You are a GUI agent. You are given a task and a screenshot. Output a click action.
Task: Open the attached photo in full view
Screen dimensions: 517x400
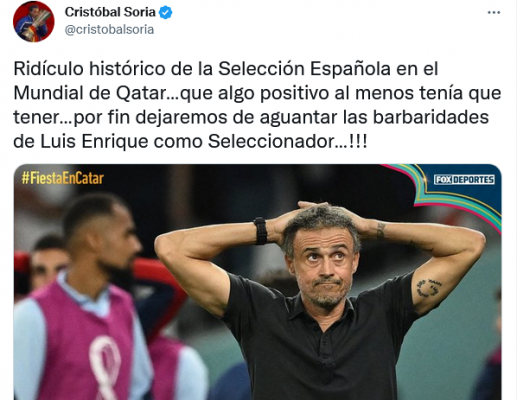[x=258, y=282]
